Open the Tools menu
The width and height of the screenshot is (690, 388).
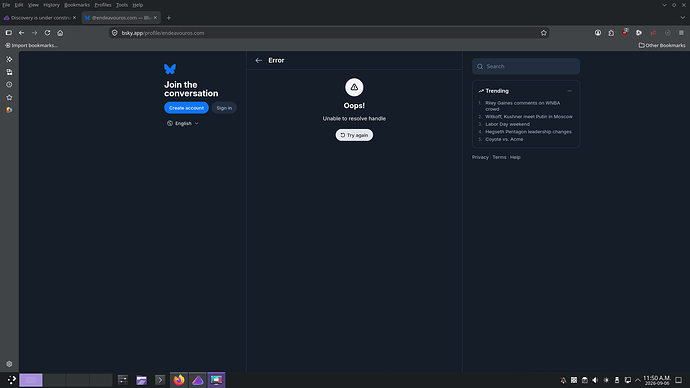coord(121,5)
